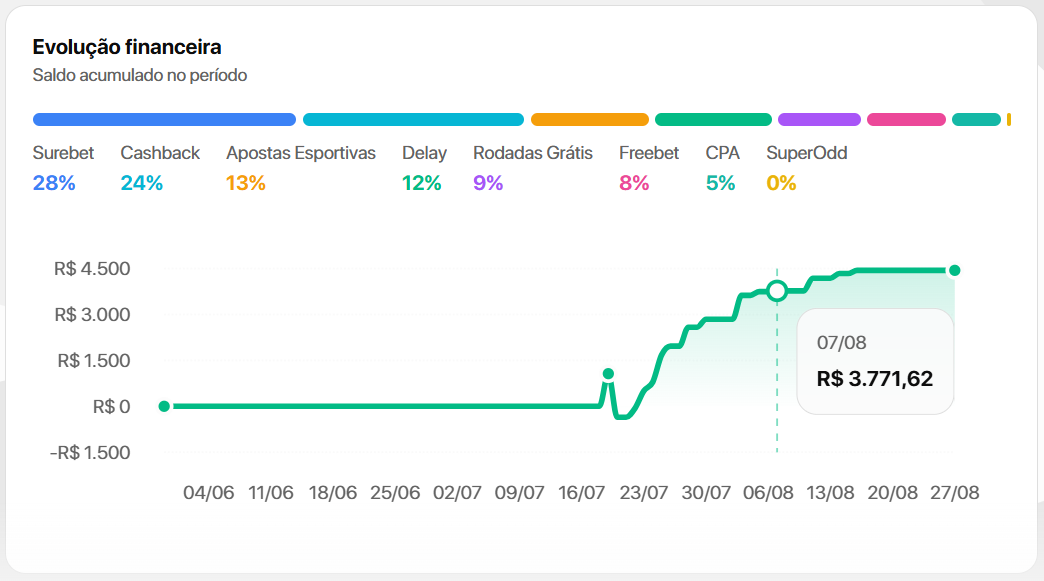Click the R$ 3.771,62 tooltip box

[875, 361]
